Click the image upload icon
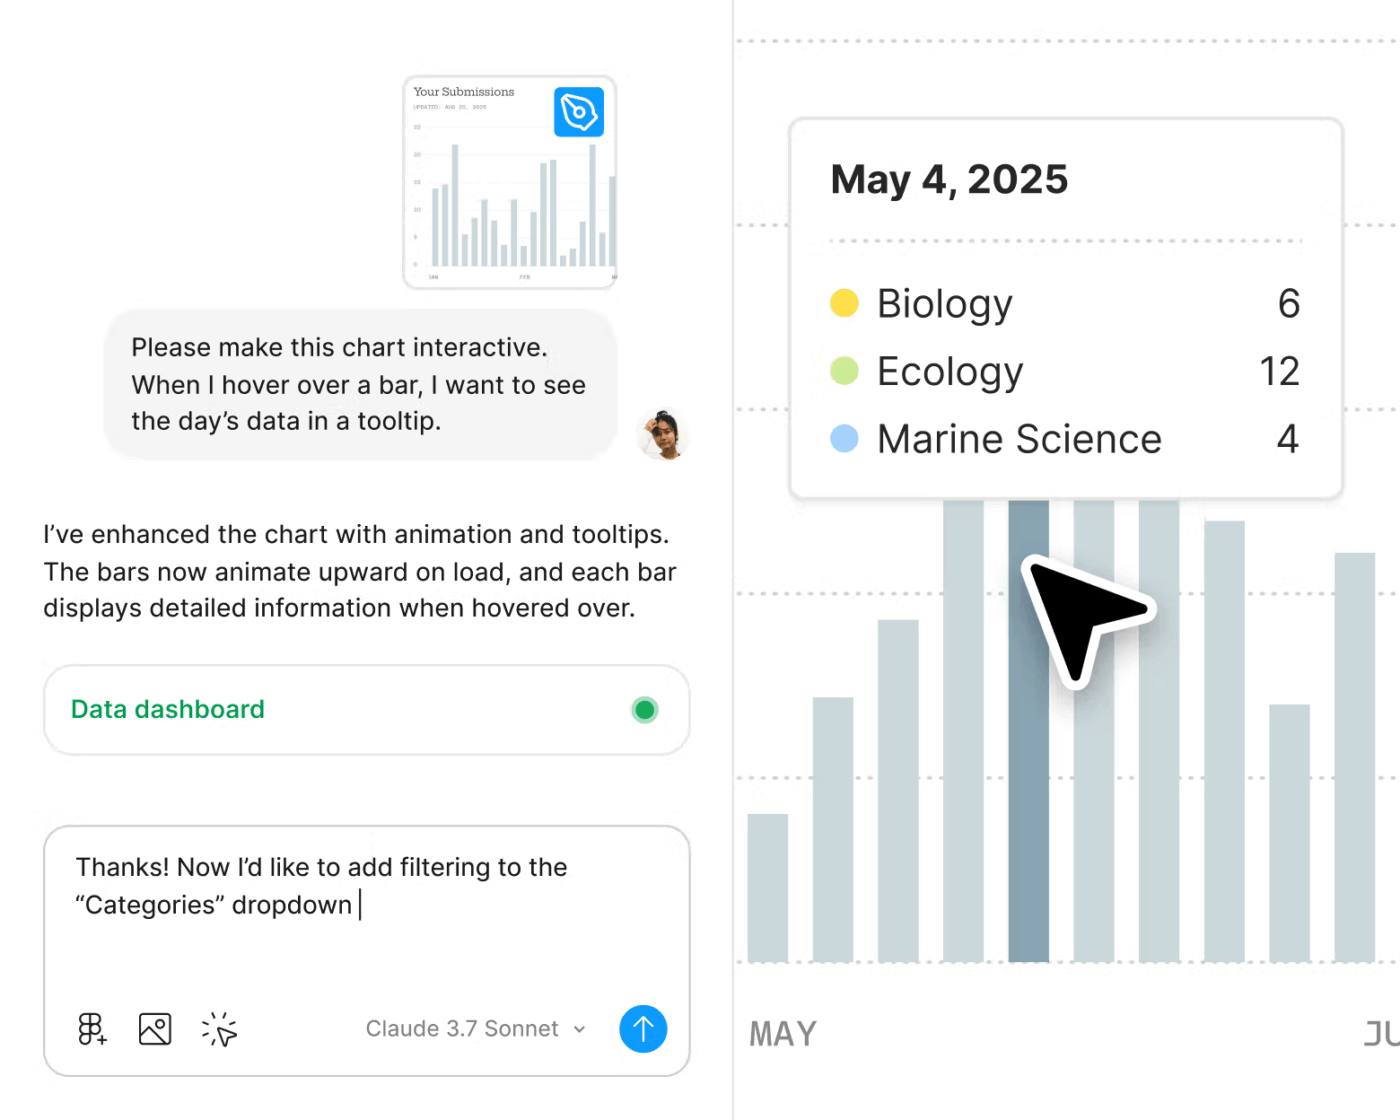The image size is (1400, 1120). point(155,1029)
